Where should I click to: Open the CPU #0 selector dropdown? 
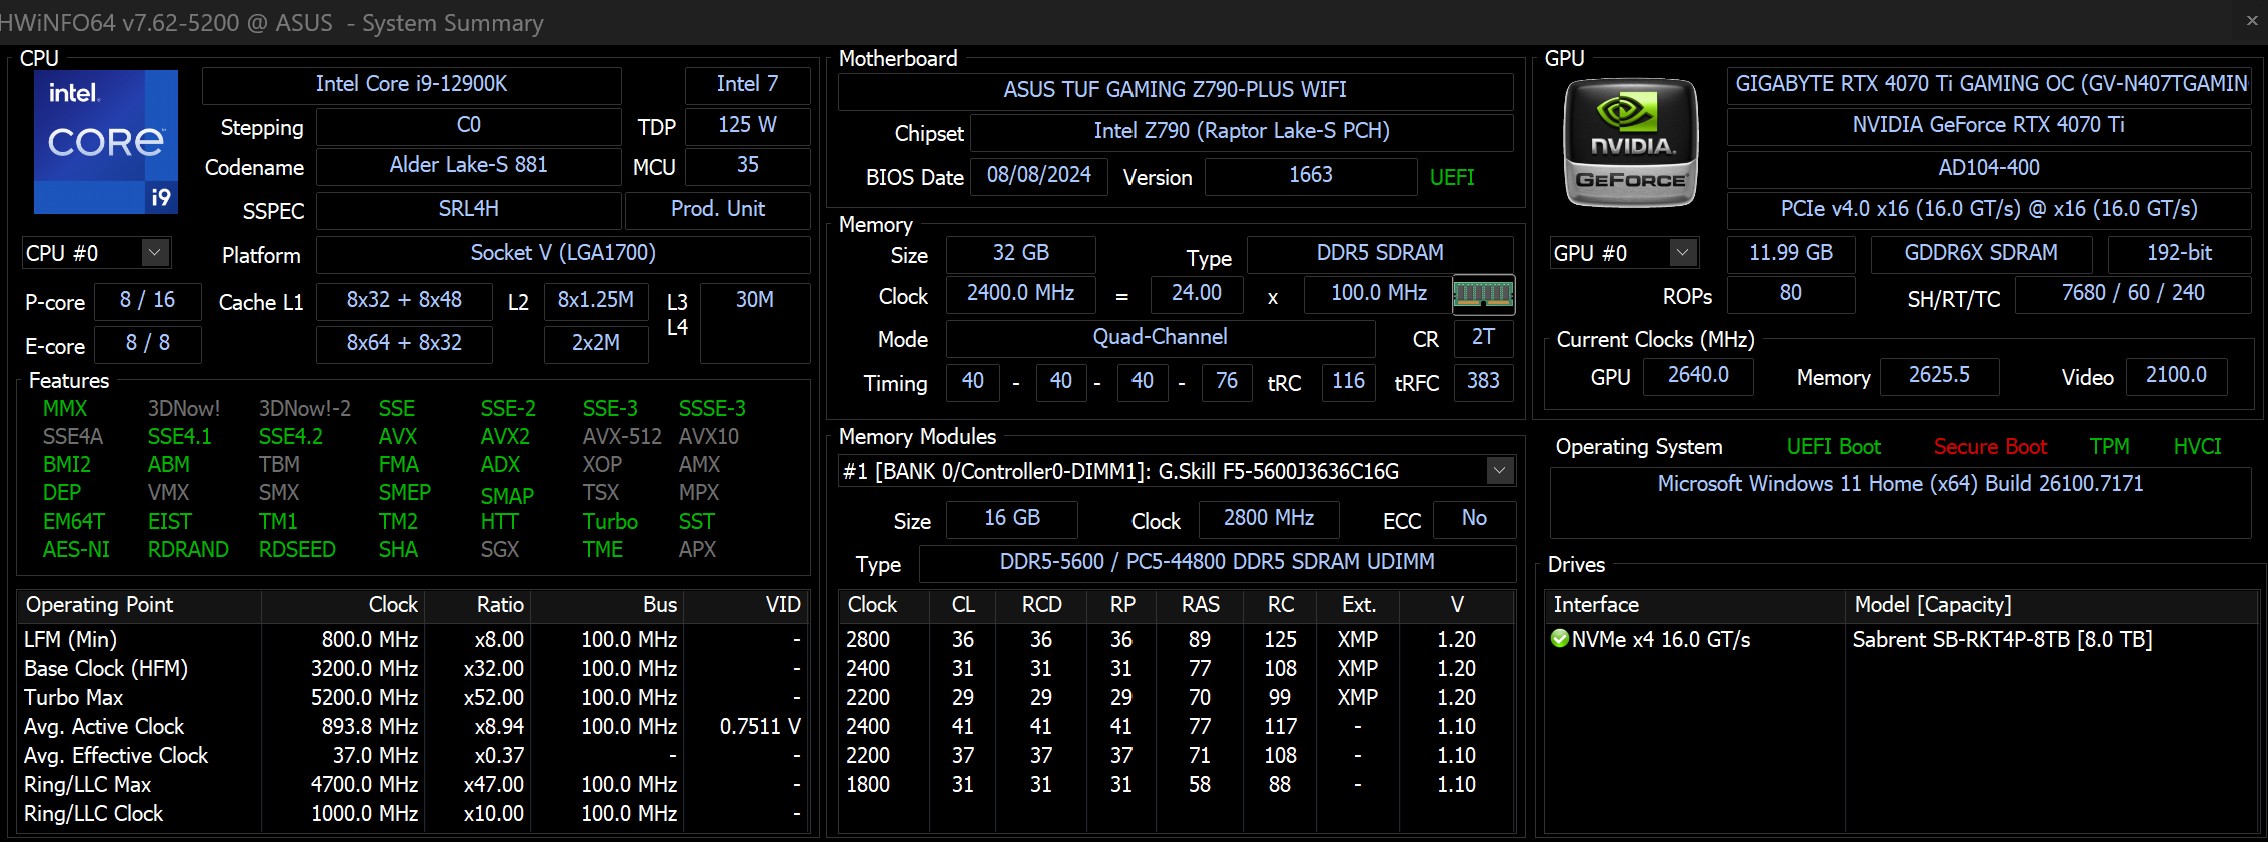154,253
